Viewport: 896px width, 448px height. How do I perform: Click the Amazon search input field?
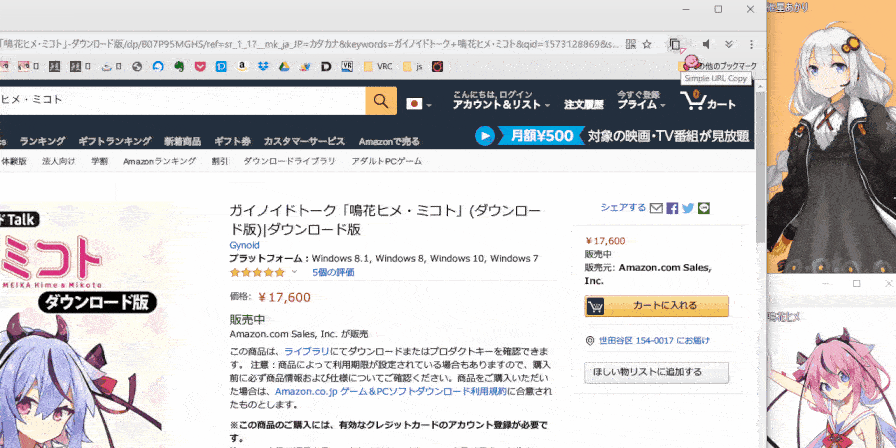pyautogui.click(x=182, y=101)
